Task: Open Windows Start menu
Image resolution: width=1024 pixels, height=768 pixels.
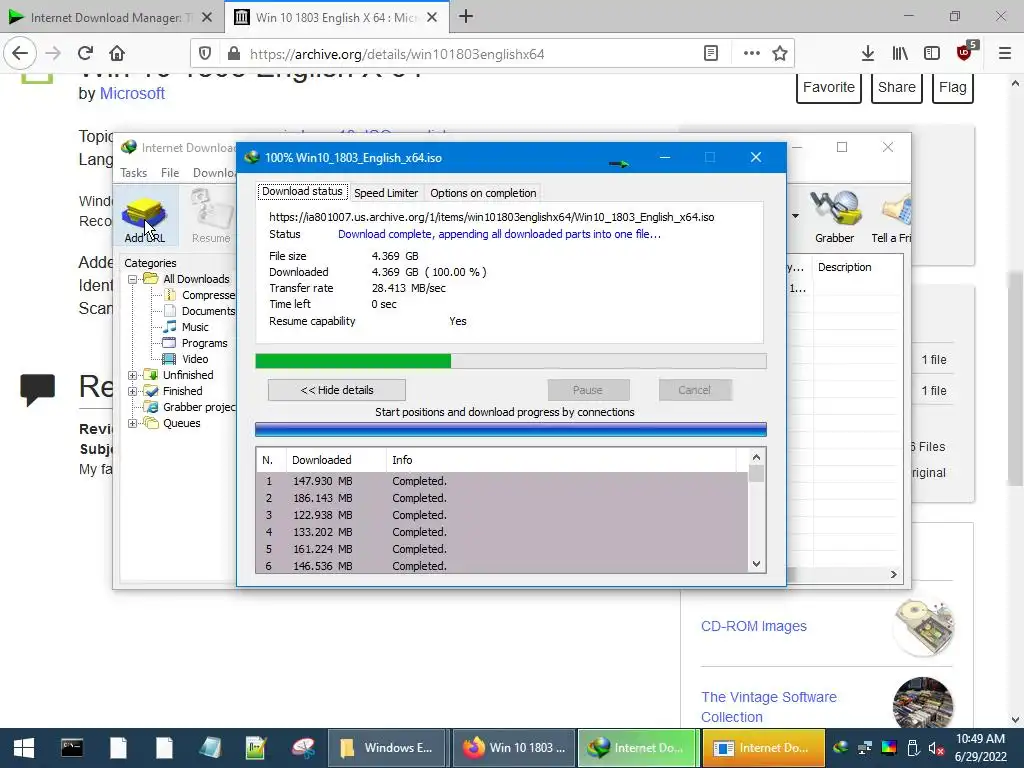Action: pyautogui.click(x=24, y=748)
